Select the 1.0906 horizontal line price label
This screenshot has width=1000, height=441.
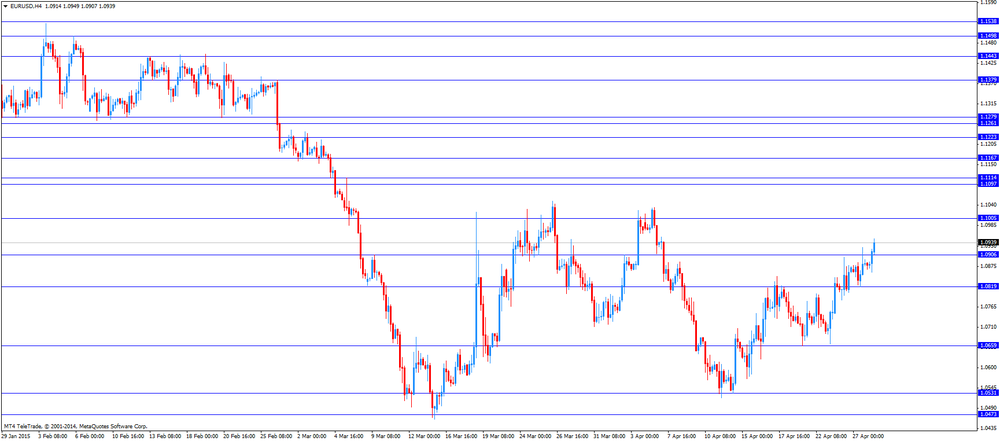[x=988, y=255]
